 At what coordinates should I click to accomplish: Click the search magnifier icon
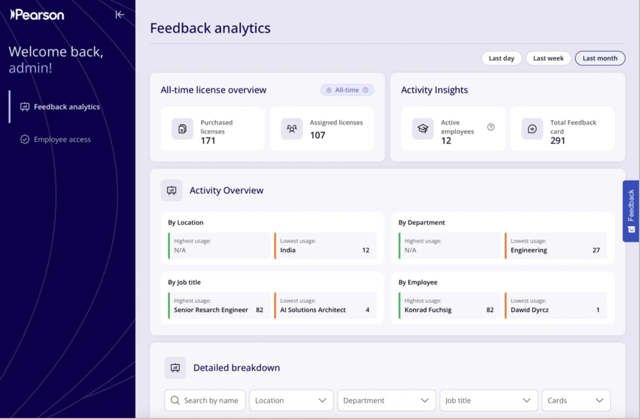point(175,400)
